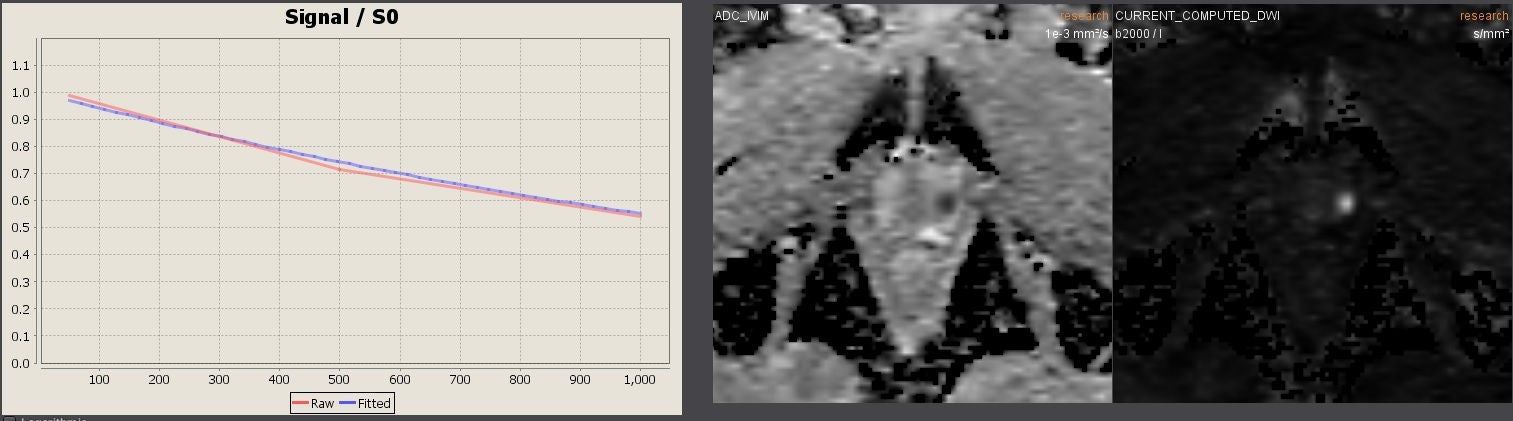The height and width of the screenshot is (421, 1513).
Task: Click the 0.8 y-axis tick label
Action: (x=20, y=147)
